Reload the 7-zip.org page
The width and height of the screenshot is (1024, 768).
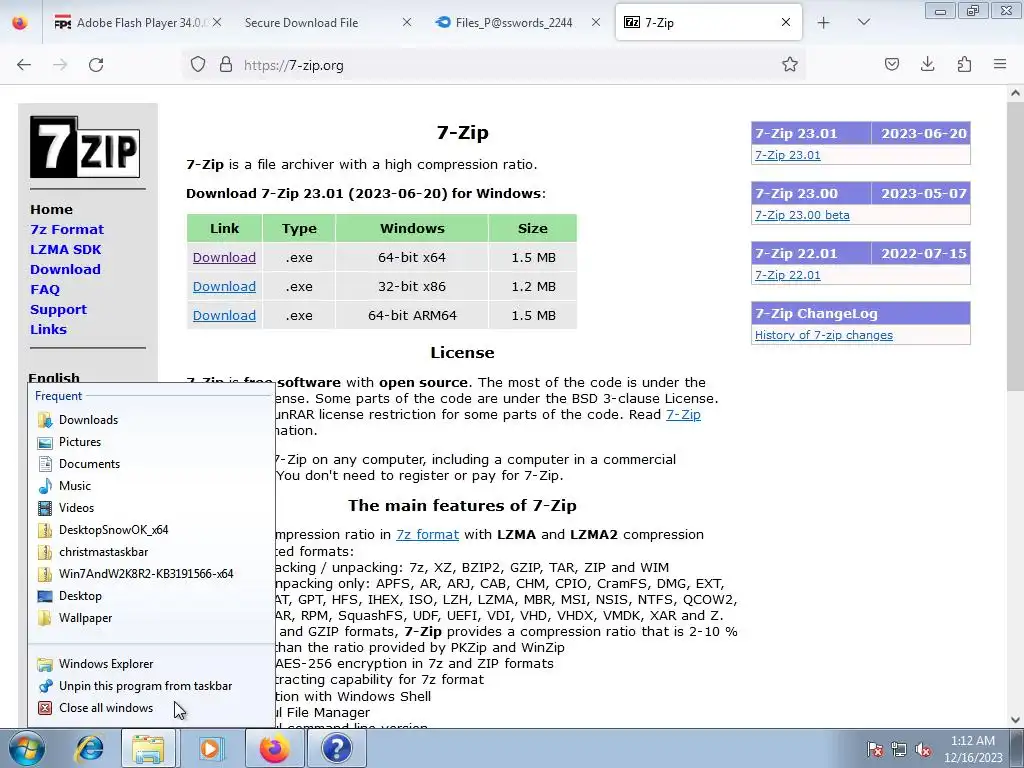96,65
